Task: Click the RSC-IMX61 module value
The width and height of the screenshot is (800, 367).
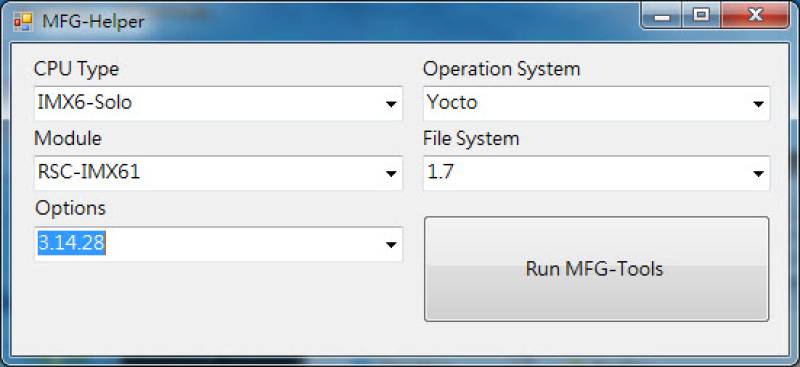Action: coord(89,173)
